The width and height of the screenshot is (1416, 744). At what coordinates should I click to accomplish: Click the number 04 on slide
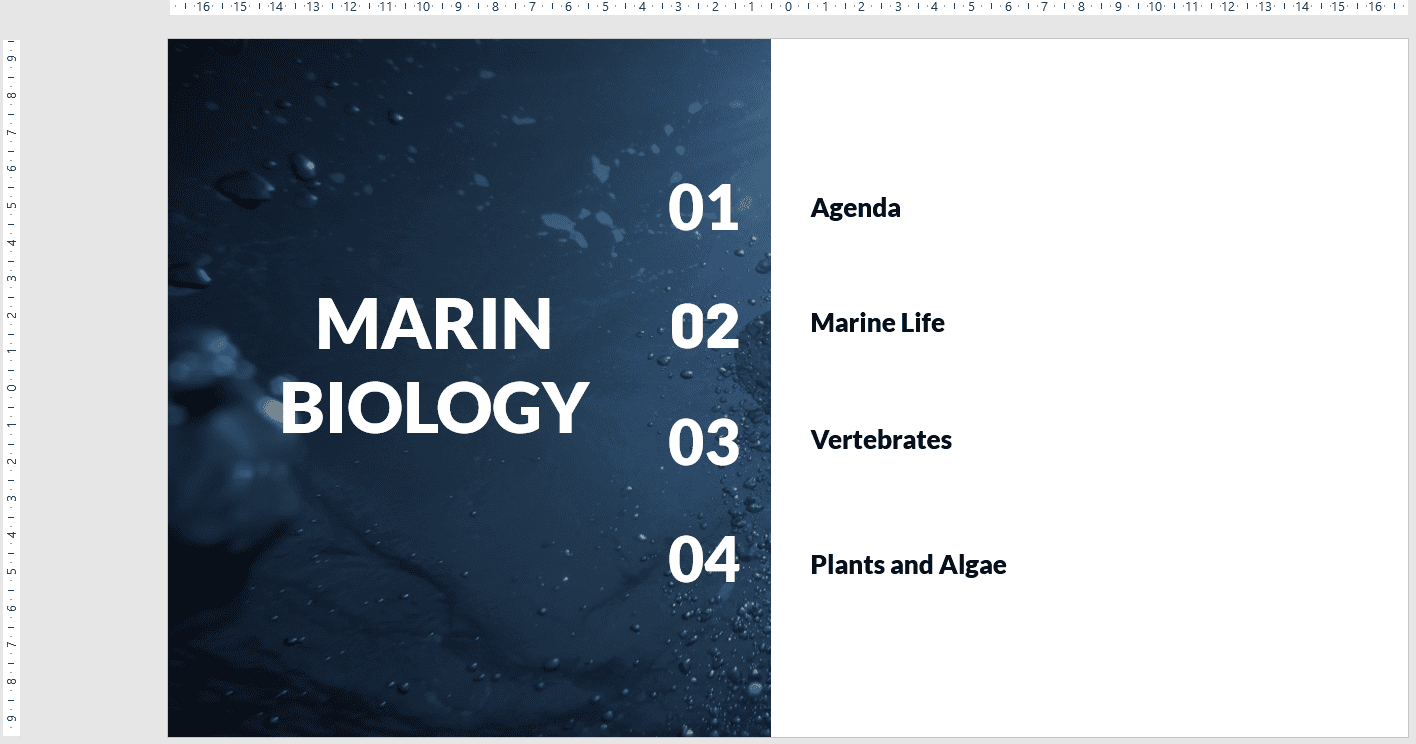[x=703, y=559]
